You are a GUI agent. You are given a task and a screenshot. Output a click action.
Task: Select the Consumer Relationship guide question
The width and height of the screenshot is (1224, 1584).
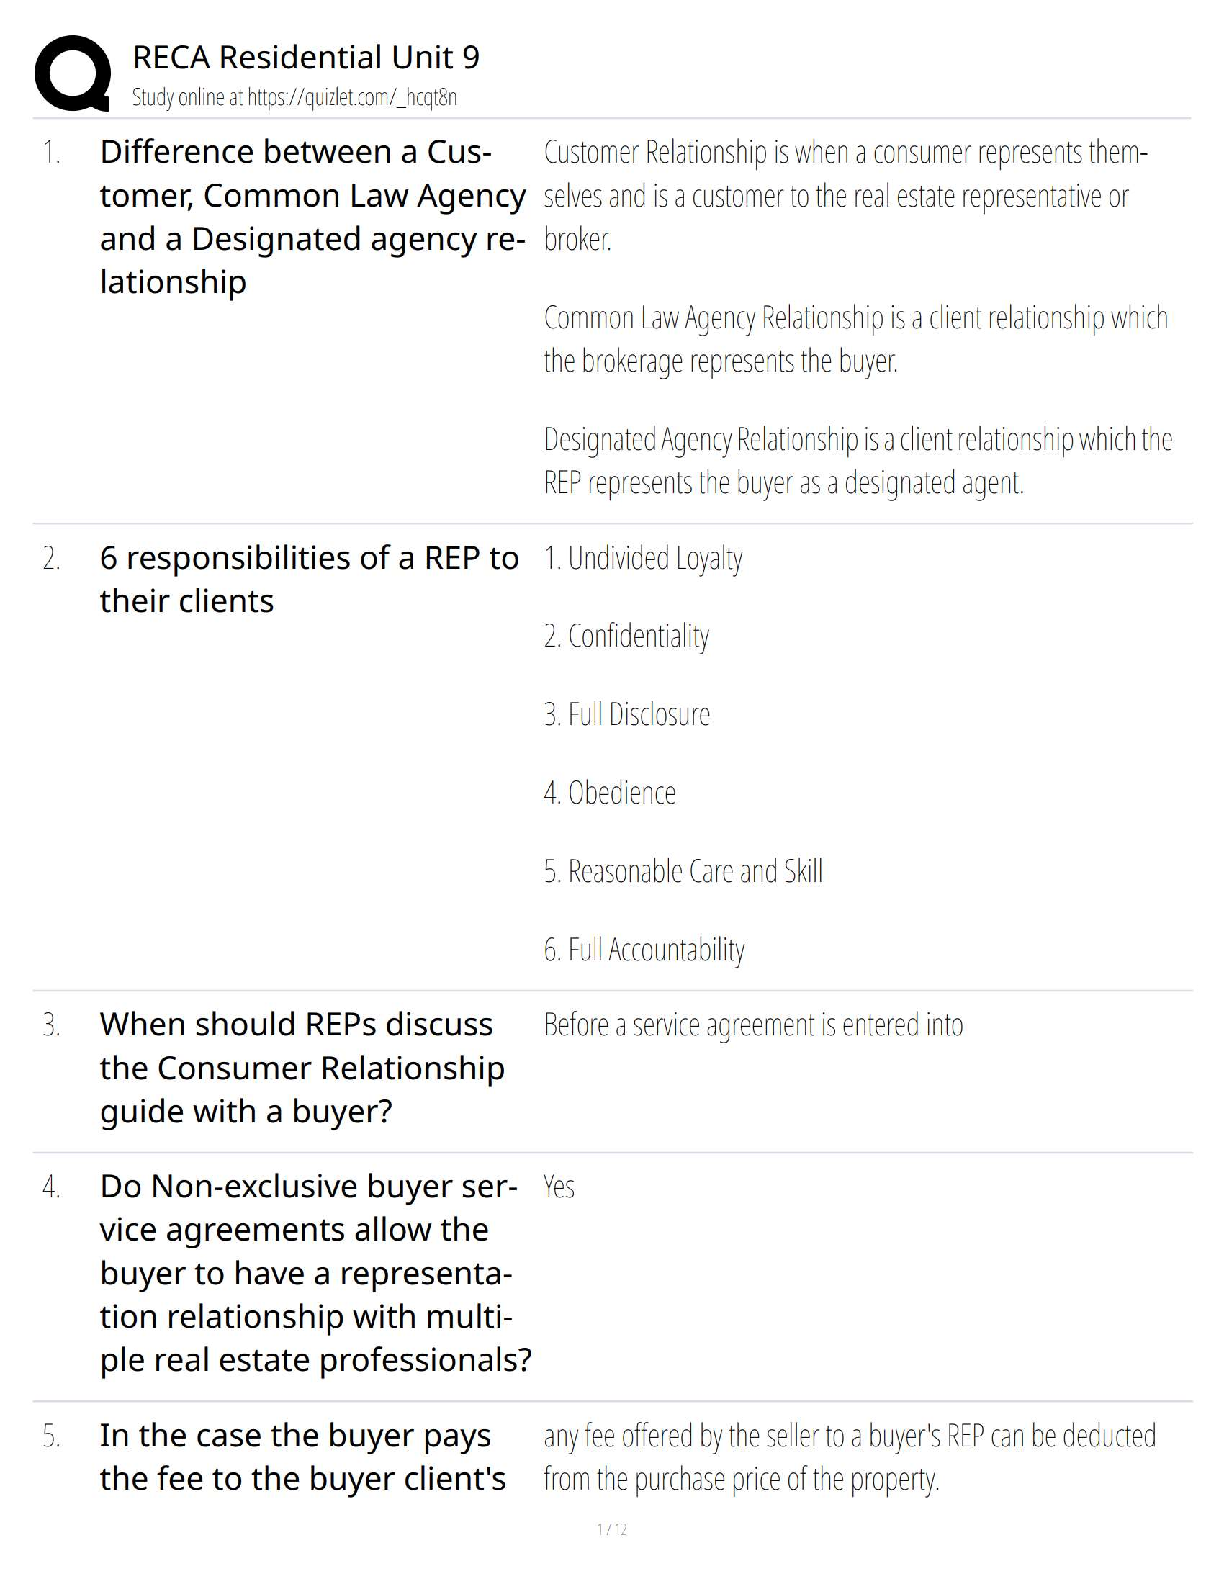point(301,1067)
